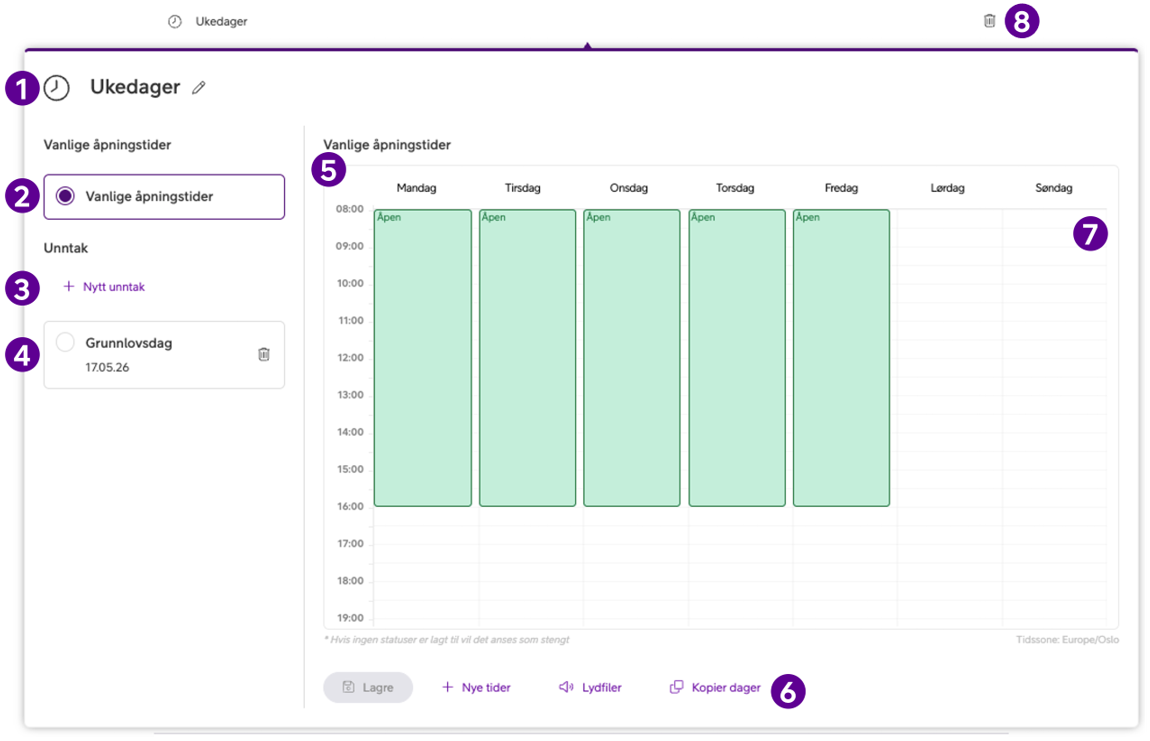Click the trash icon in the top bar
The height and width of the screenshot is (741, 1150).
coord(989,21)
